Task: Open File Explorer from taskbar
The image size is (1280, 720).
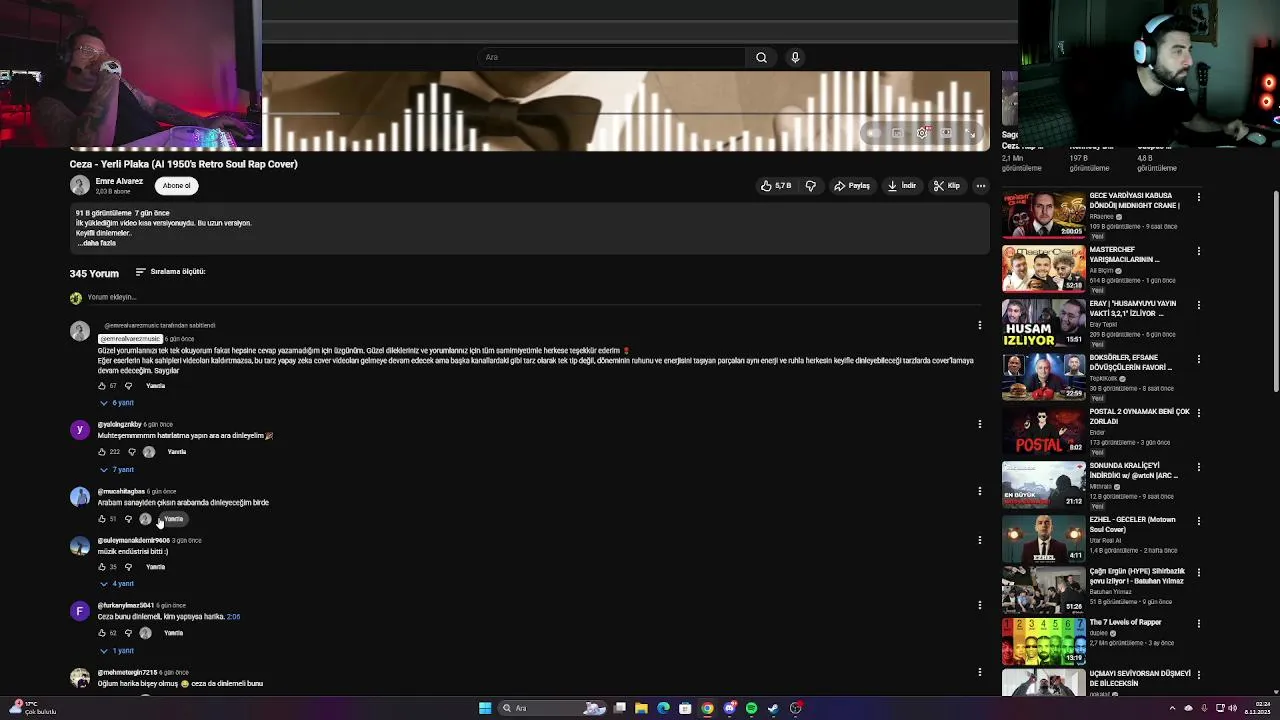Action: point(641,708)
